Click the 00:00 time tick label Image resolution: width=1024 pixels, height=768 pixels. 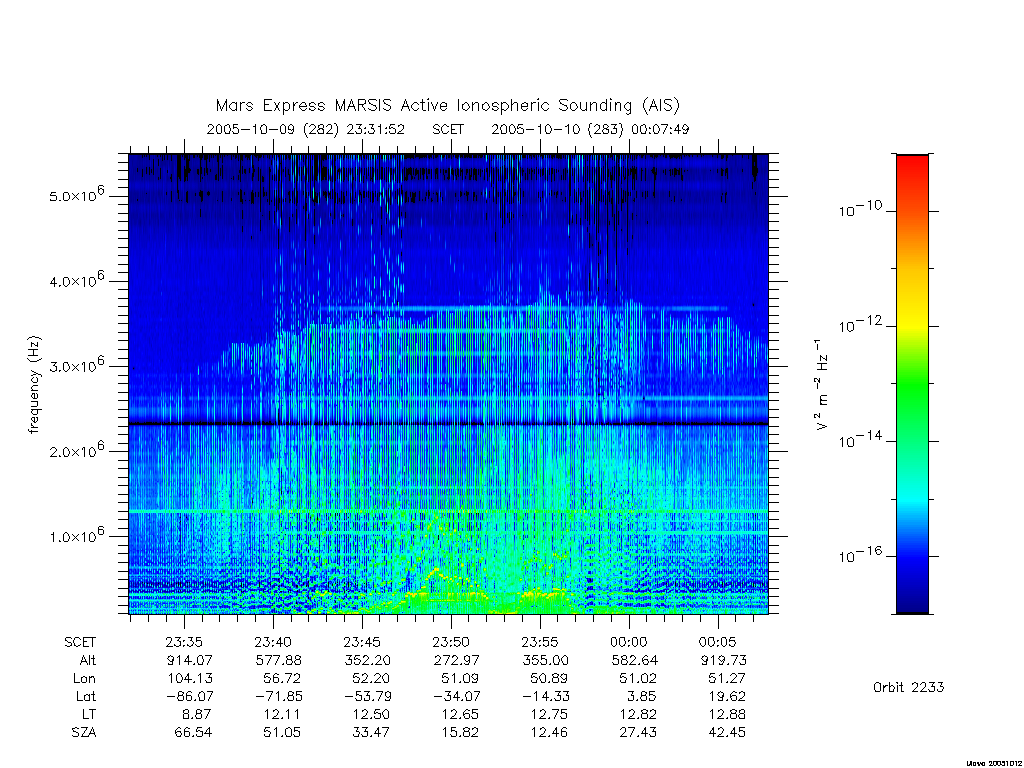click(x=629, y=642)
